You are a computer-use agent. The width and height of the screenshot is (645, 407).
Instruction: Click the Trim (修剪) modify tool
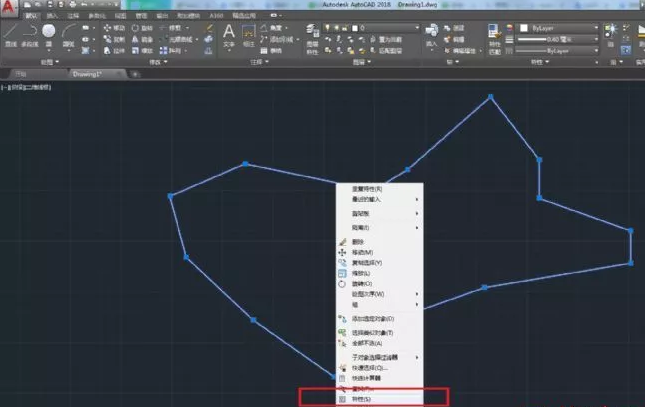(173, 28)
